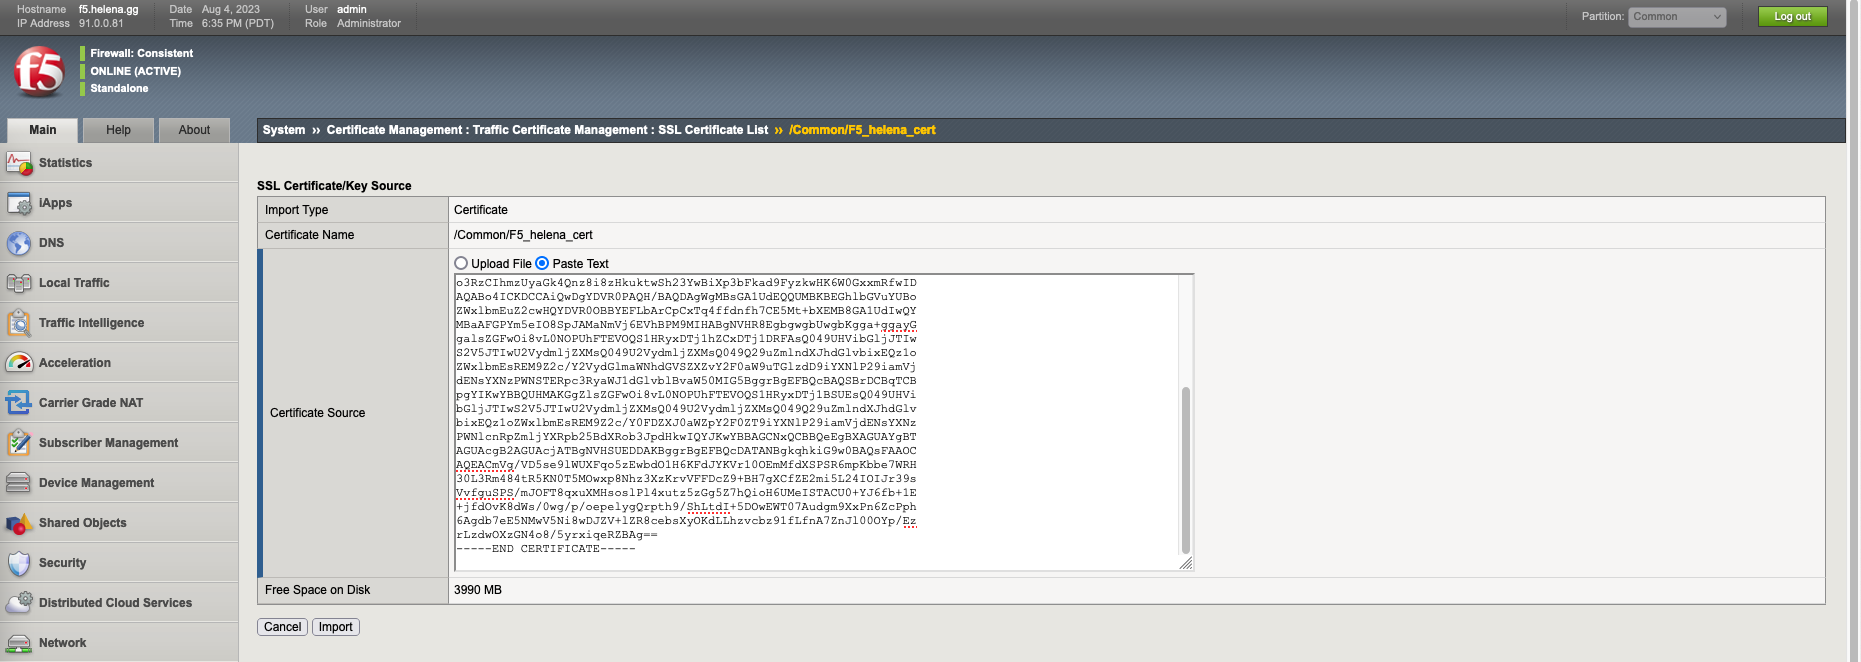Image resolution: width=1861 pixels, height=662 pixels.
Task: Click the F5 logo icon
Action: click(39, 71)
